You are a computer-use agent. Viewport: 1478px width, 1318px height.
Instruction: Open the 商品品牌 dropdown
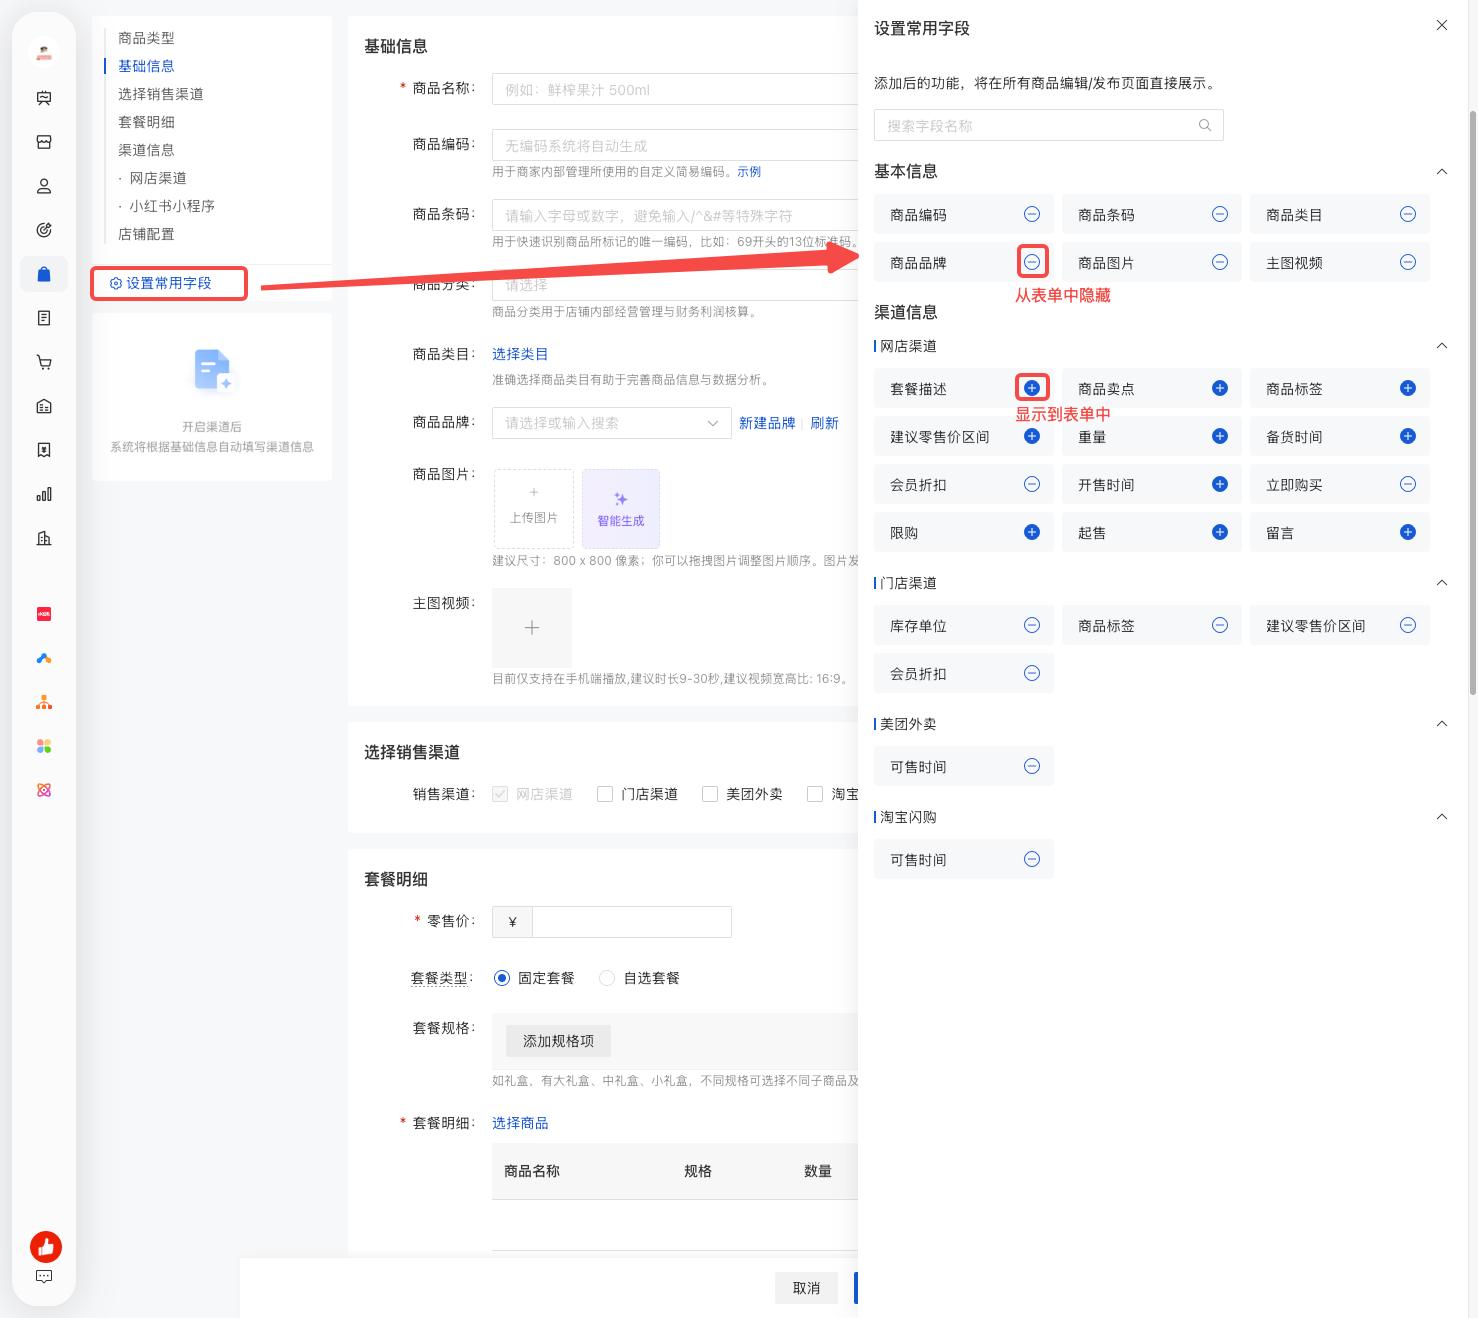[611, 423]
